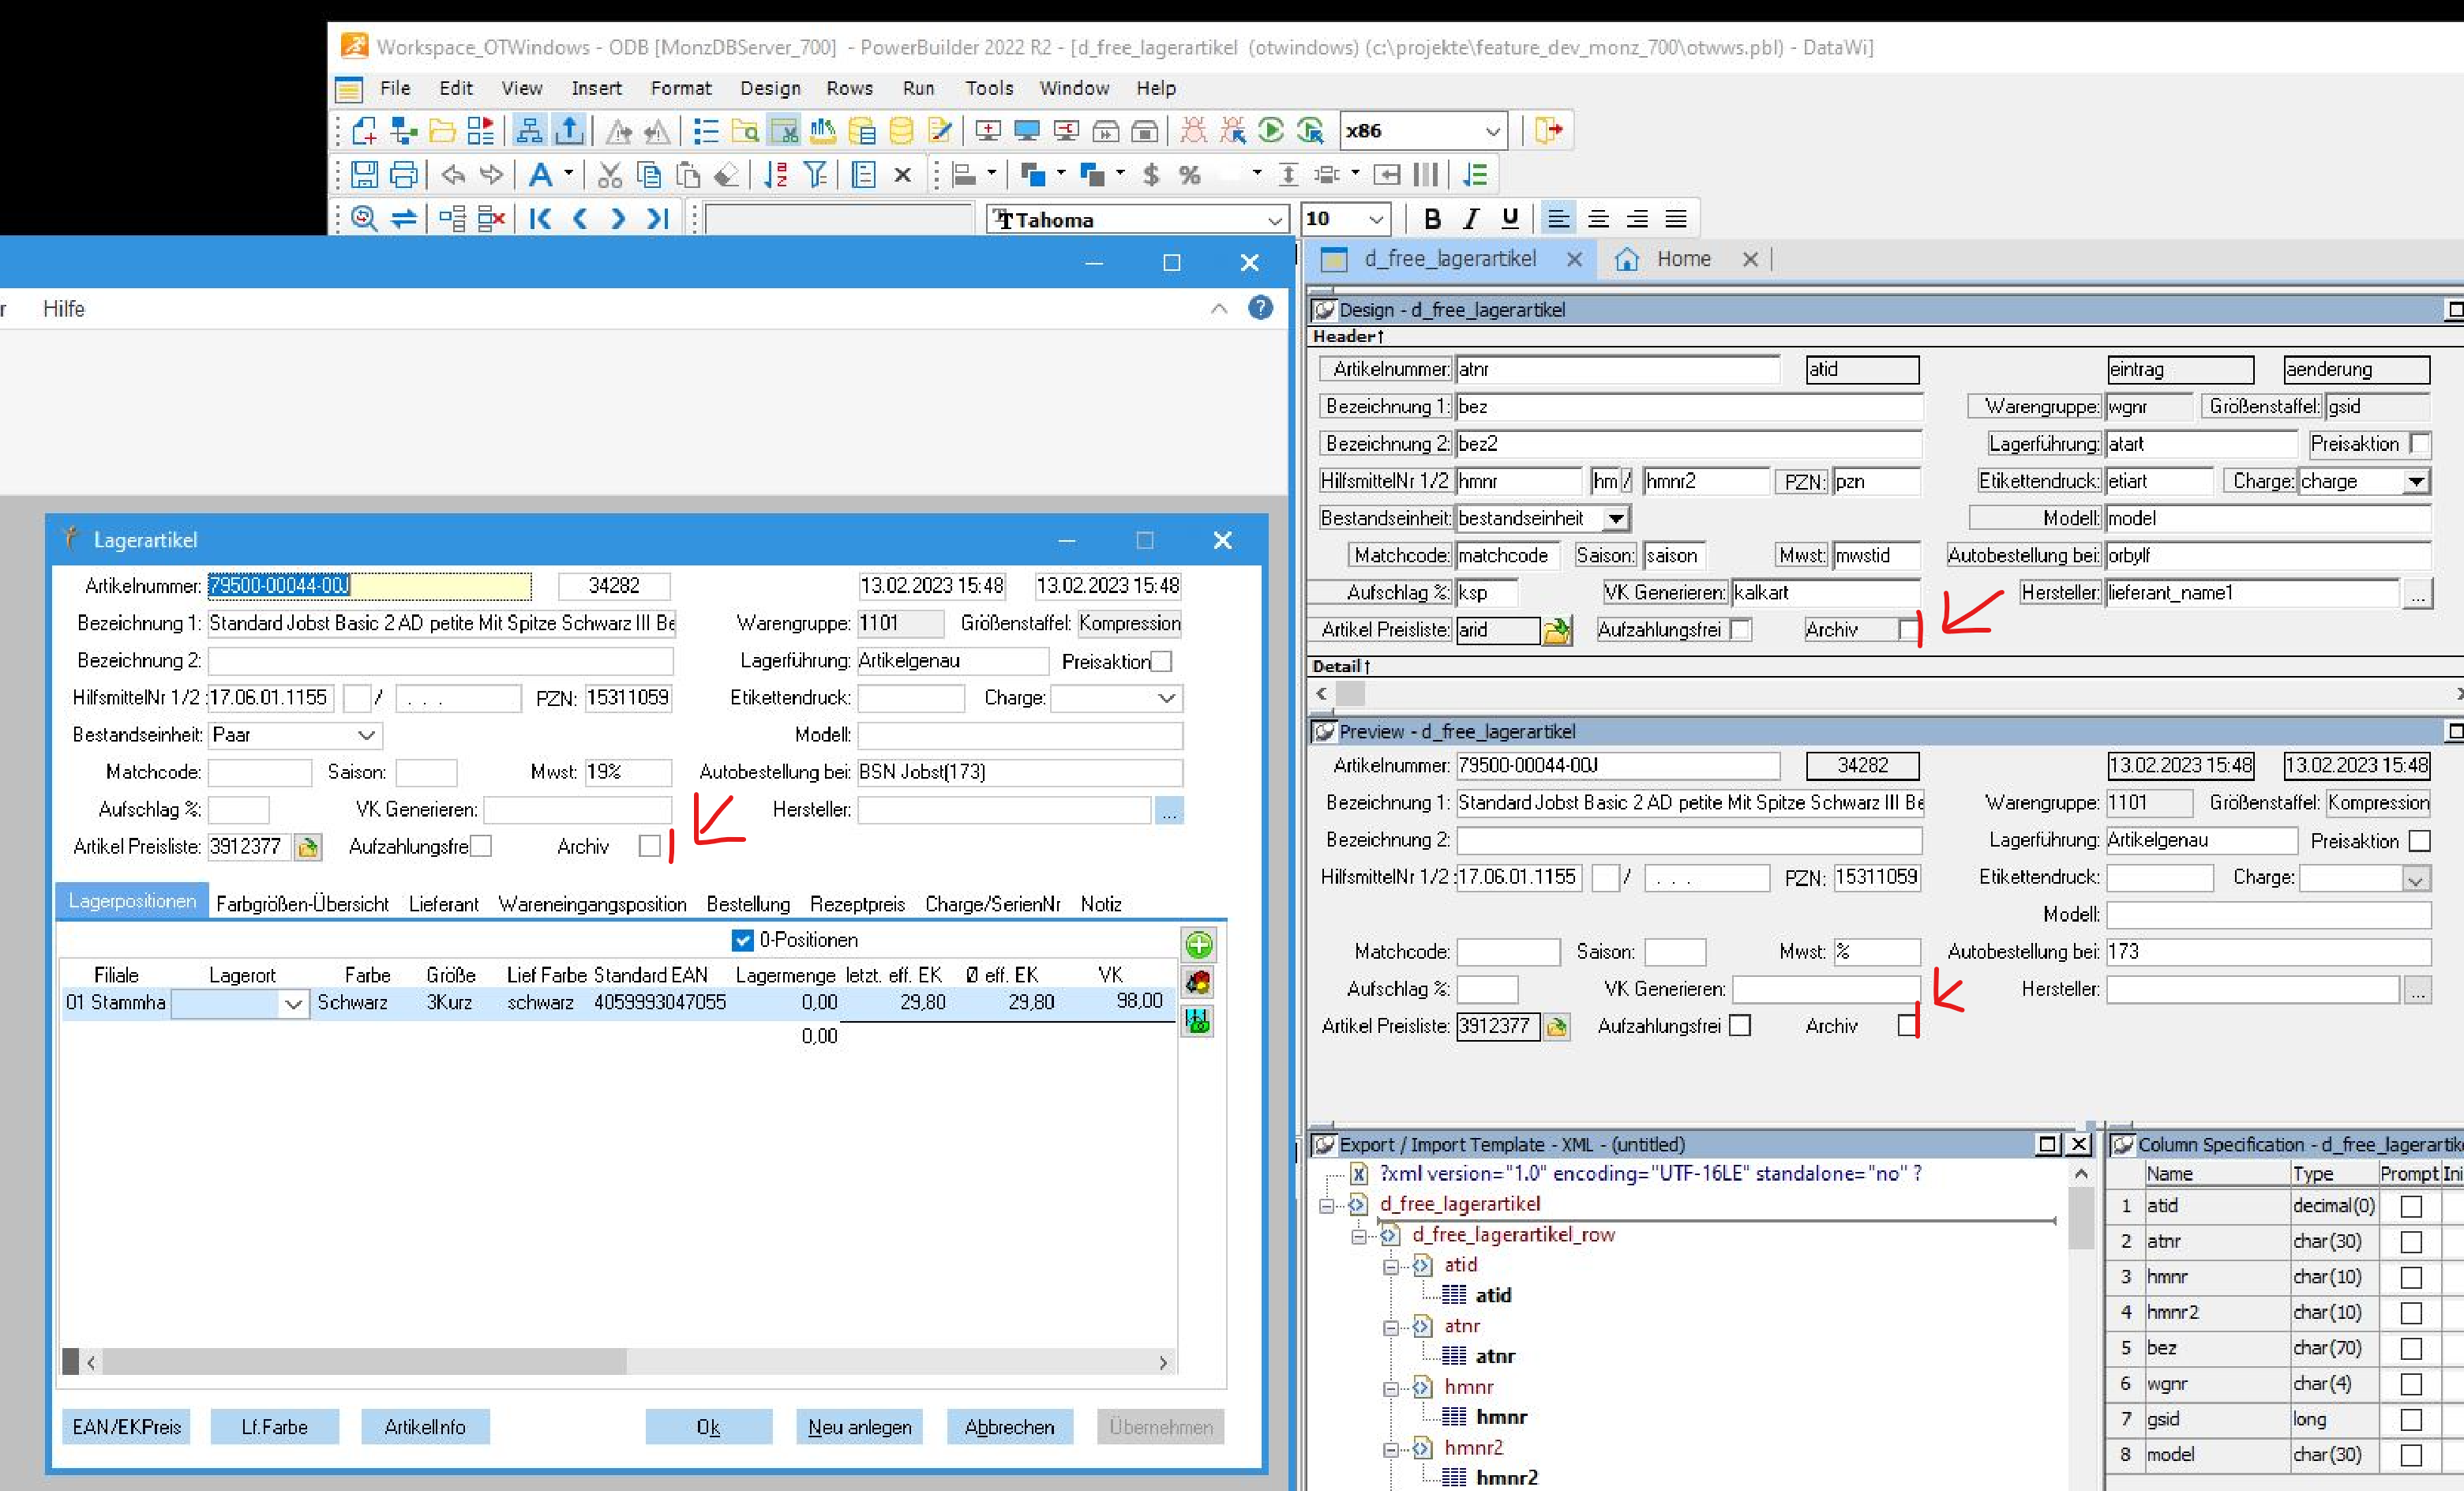Check Archiv checkbox in Lagerartikel dialog
2464x1491 pixels.
[649, 847]
